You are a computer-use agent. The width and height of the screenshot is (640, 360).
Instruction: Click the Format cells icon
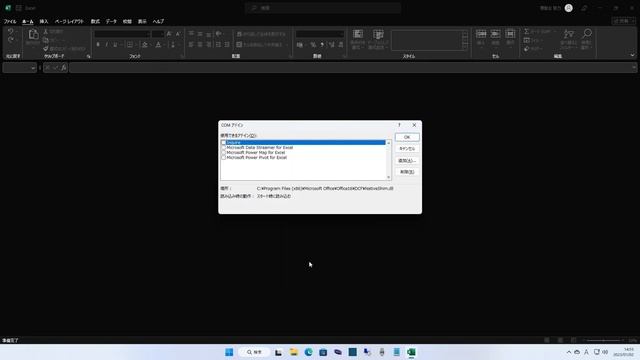(510, 34)
